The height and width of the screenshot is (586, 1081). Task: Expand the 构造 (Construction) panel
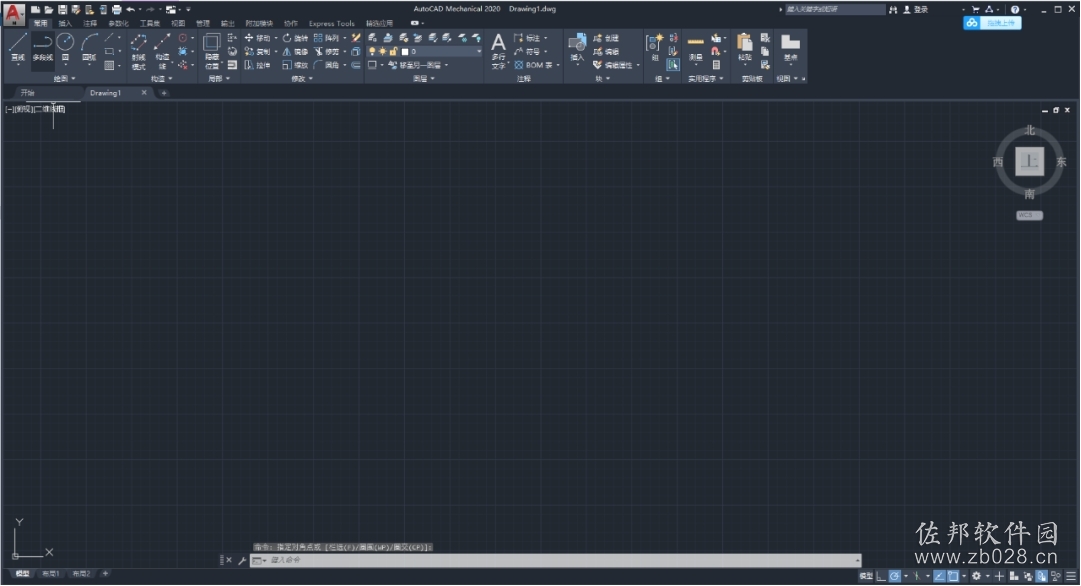click(162, 79)
